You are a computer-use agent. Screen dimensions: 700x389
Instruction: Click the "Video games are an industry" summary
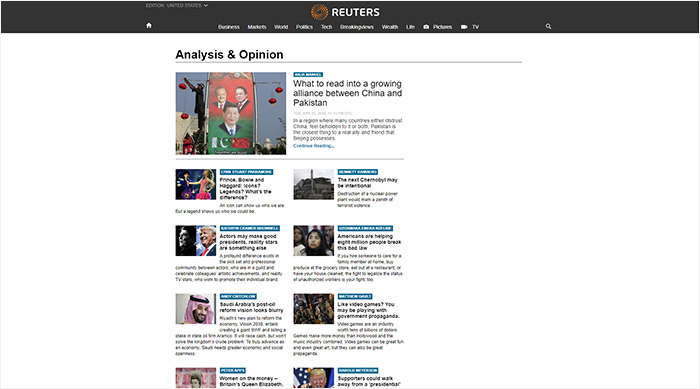point(348,339)
